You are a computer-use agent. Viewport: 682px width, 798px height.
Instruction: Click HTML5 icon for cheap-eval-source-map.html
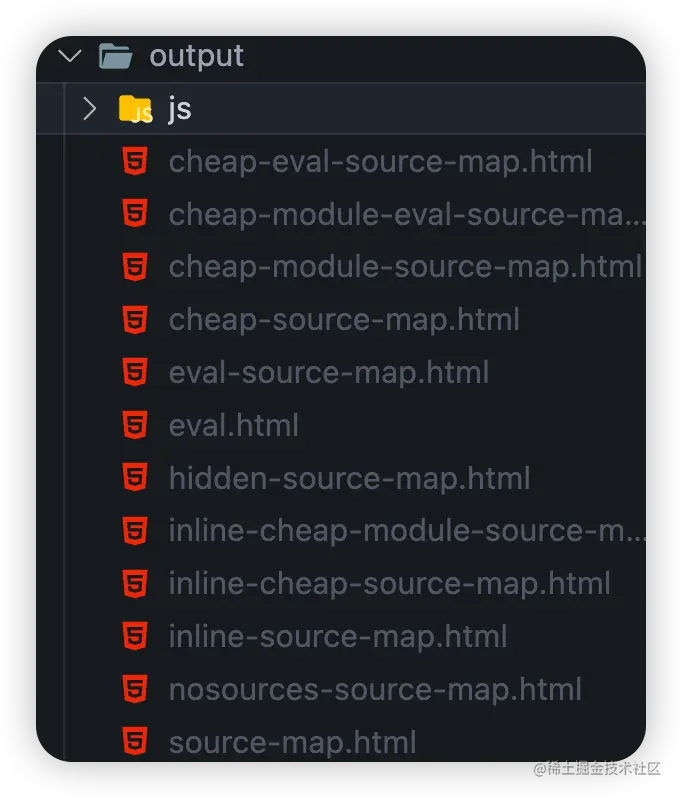click(x=135, y=161)
